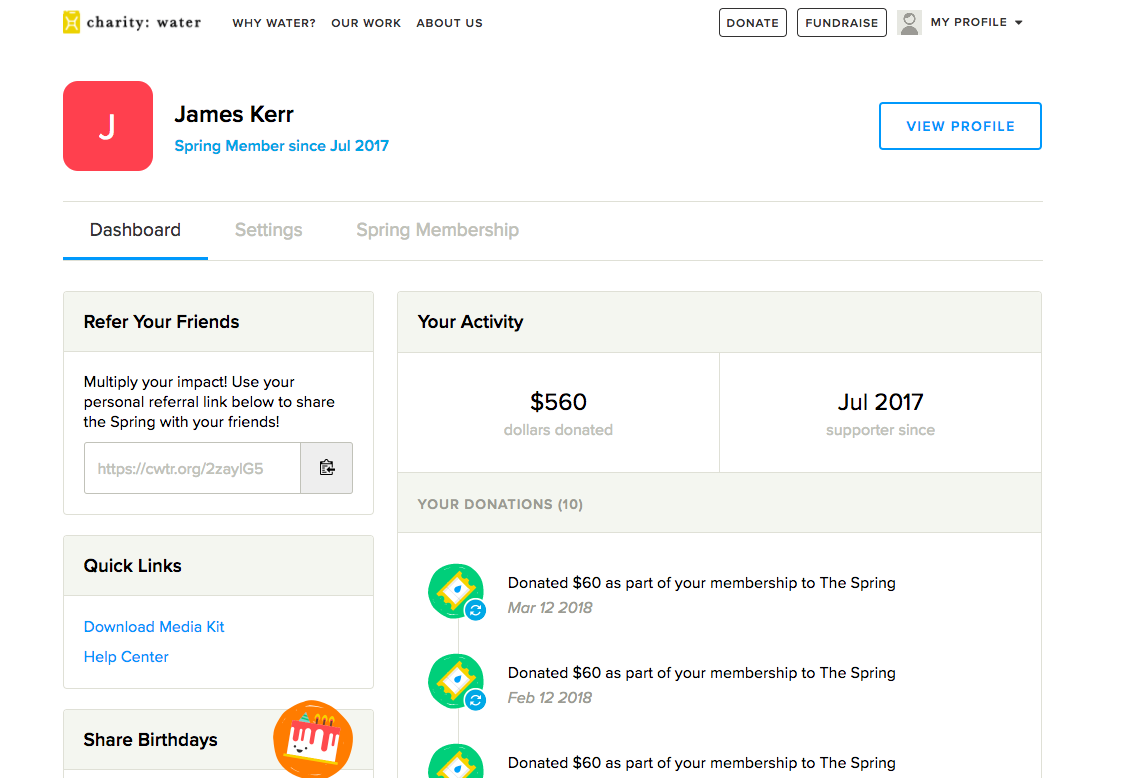Click the user avatar icon beside My Profile
Screen dimensions: 1138x778
[909, 22]
